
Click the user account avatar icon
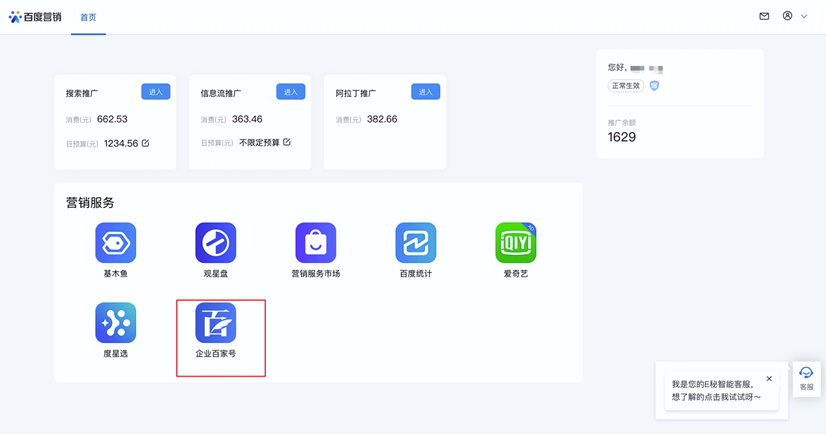(787, 16)
